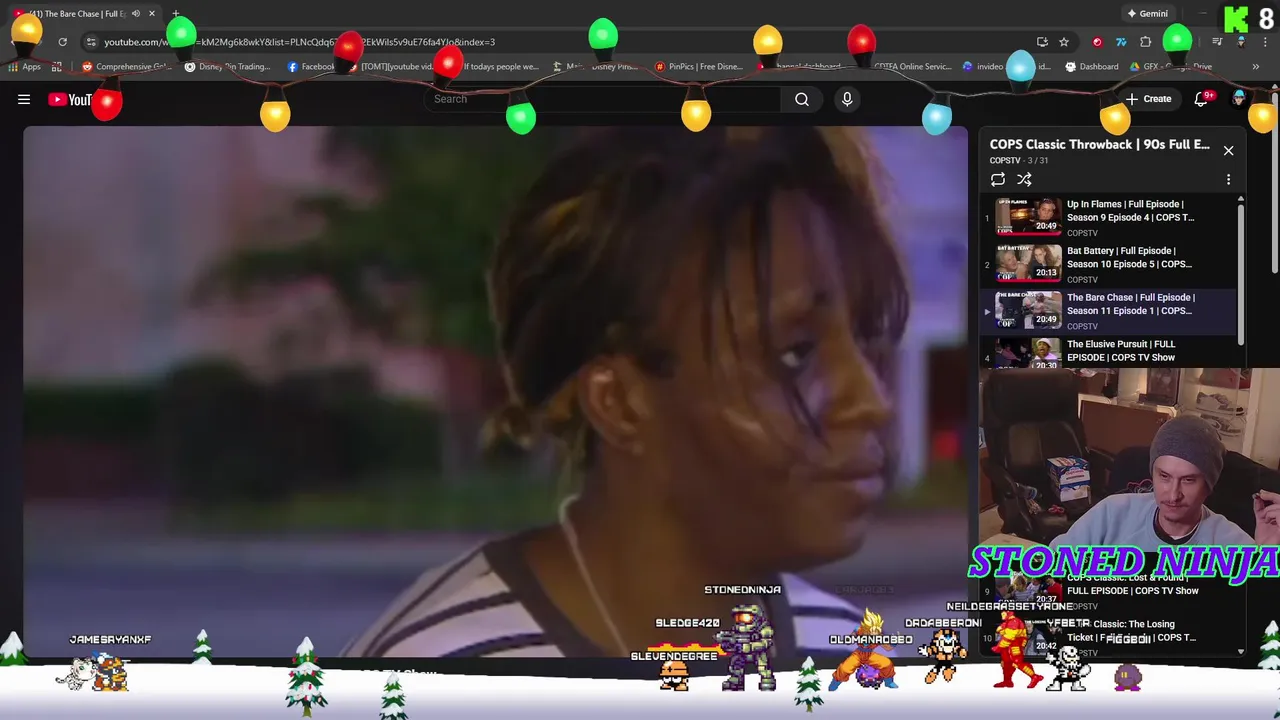Screen dimensions: 1280x720
Task: Click the Bat Battery video thumbnail
Action: [1028, 263]
